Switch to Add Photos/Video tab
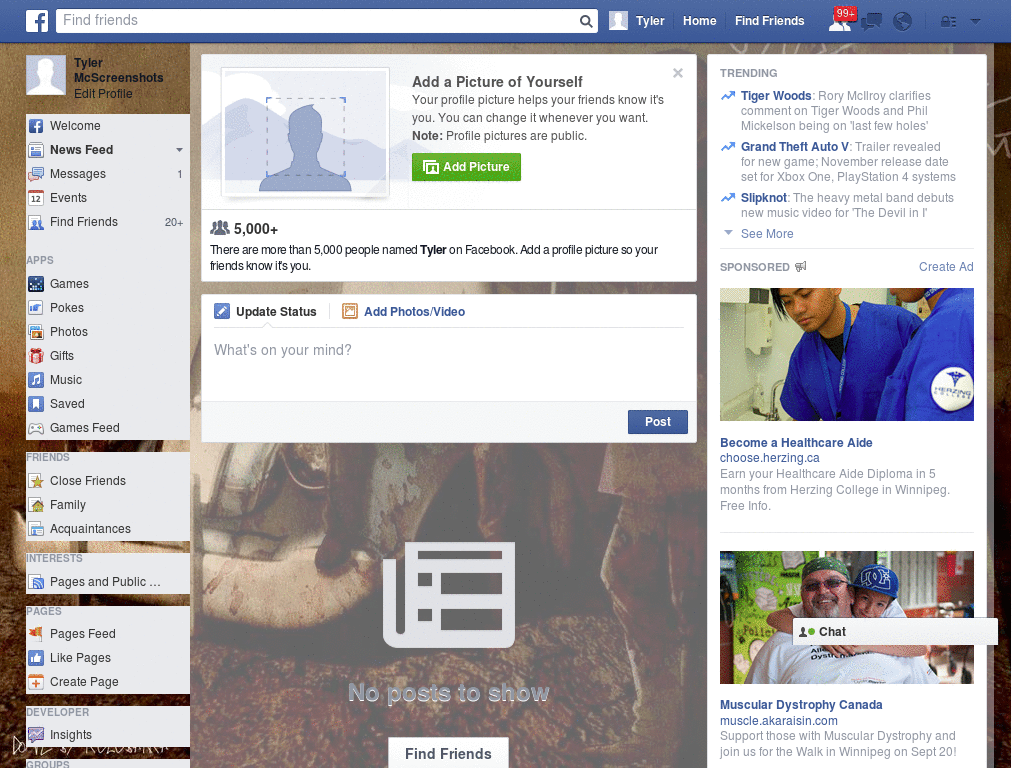 [x=404, y=312]
